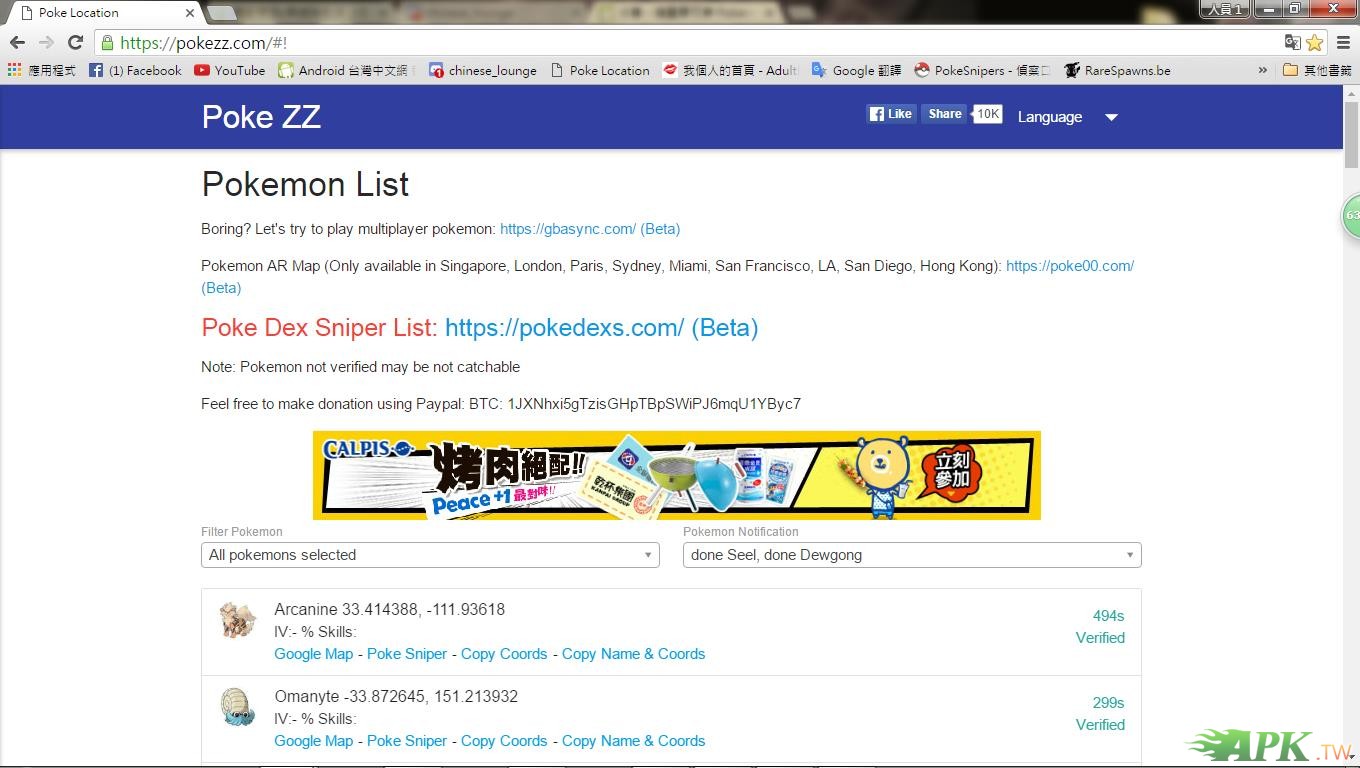This screenshot has height=768, width=1360.
Task: Open the PokeSnipers bookmark
Action: click(983, 70)
